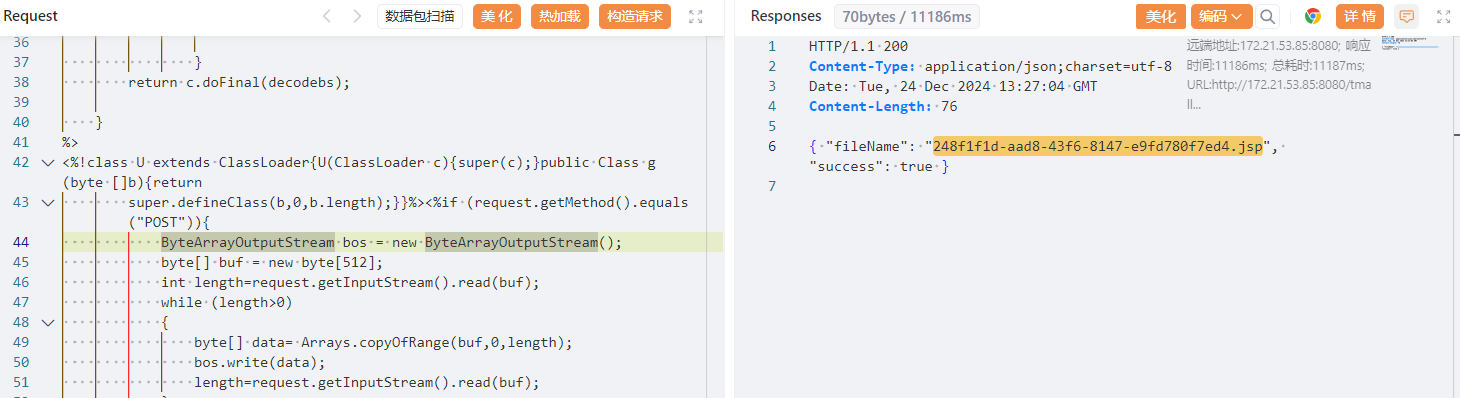Click the 70bytes / 11186ms response tag
Screen dimensions: 1460x398
[907, 16]
